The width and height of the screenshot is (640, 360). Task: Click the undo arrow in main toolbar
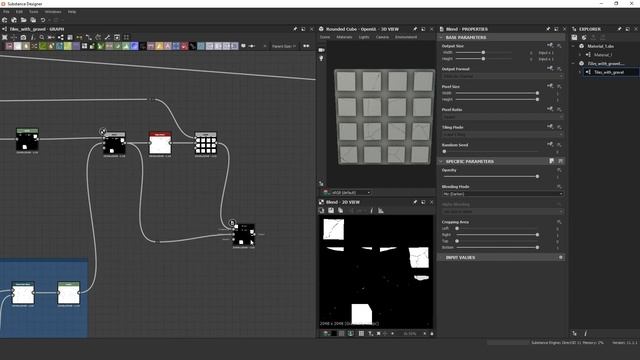(x=43, y=20)
